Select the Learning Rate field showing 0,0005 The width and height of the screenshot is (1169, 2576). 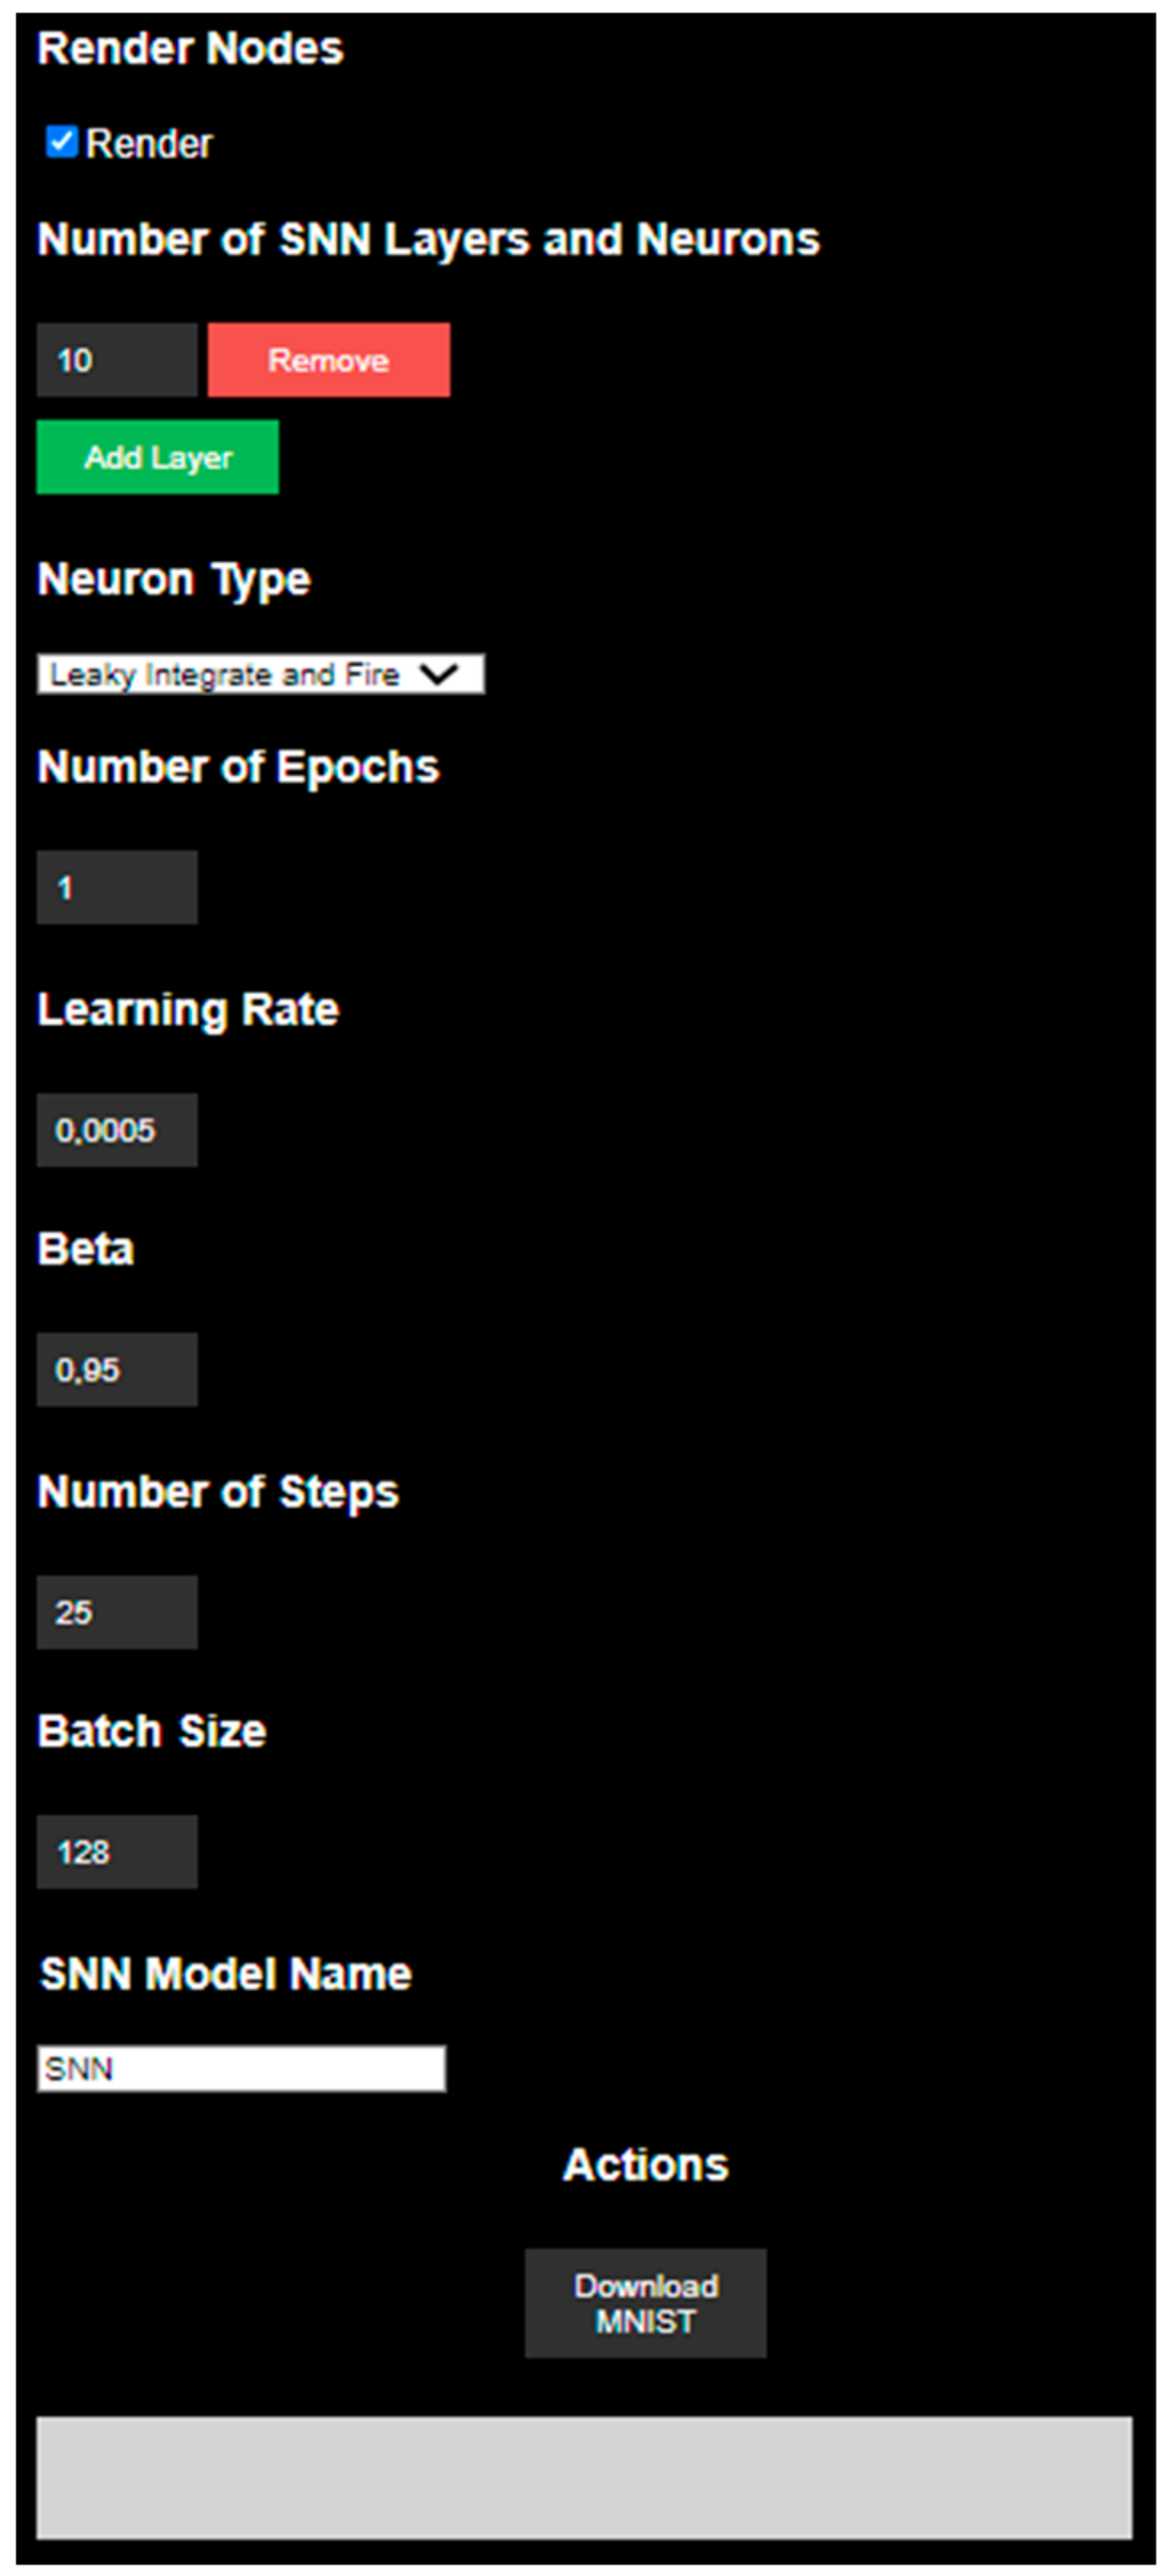pos(117,1130)
